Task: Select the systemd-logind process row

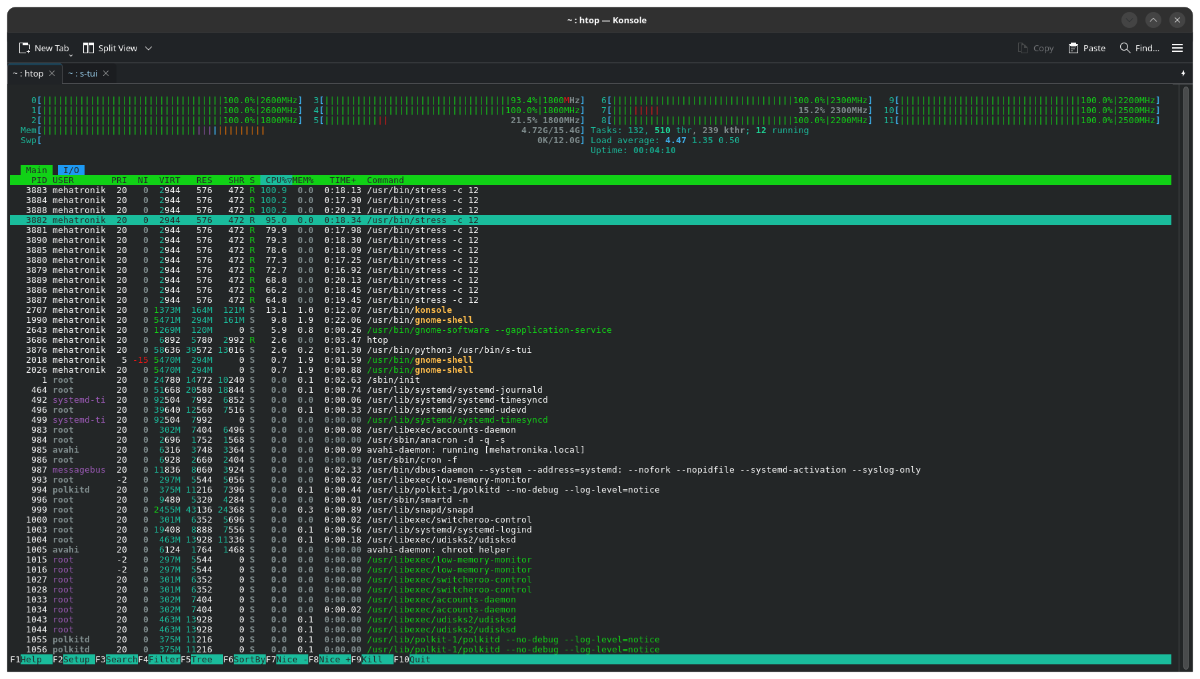Action: click(590, 530)
